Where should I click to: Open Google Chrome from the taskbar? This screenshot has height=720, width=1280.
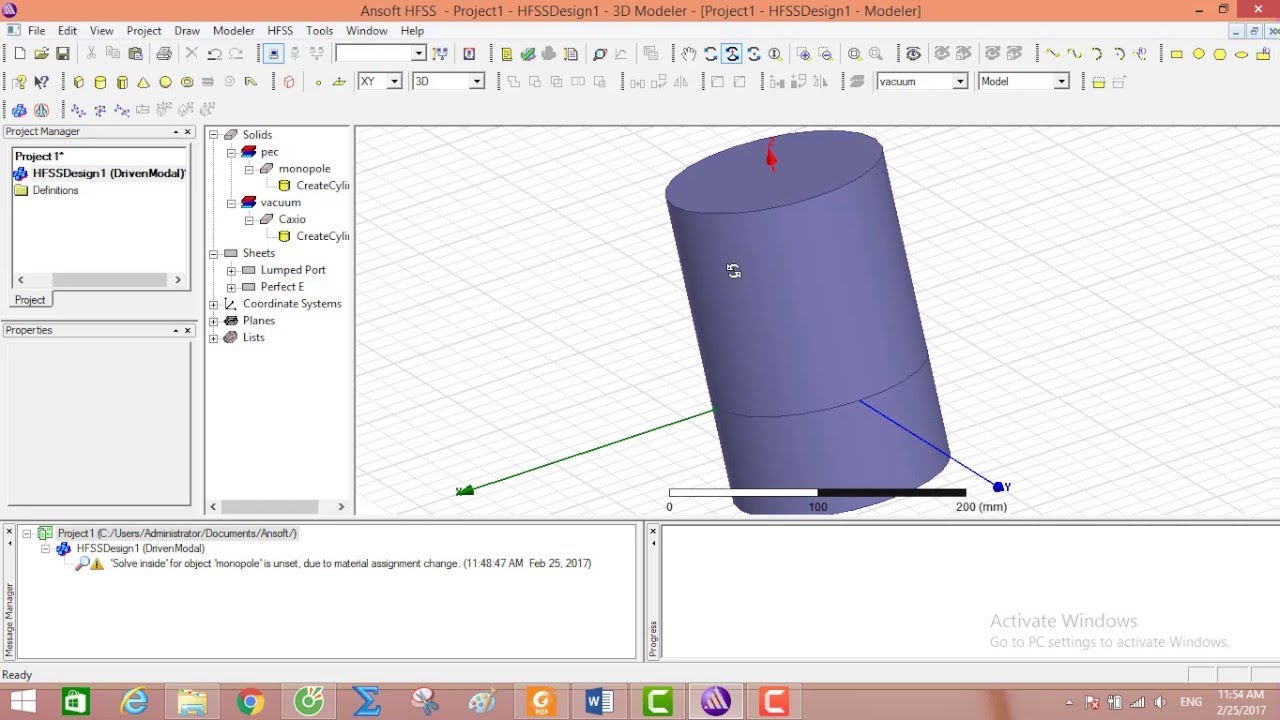point(251,702)
